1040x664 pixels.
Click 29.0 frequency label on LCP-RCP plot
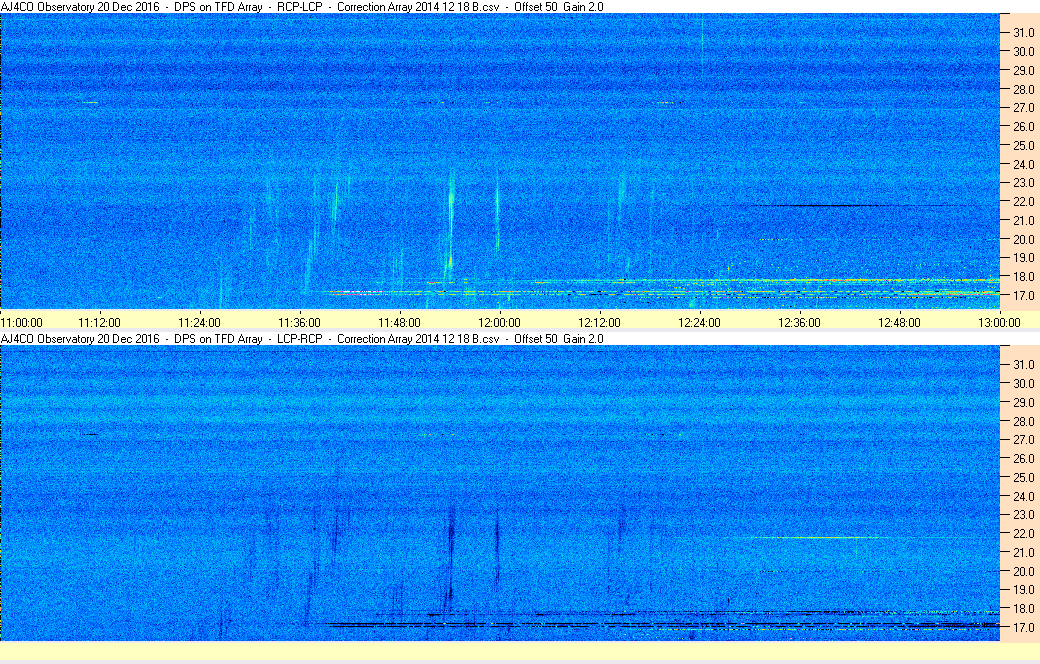pyautogui.click(x=1023, y=402)
